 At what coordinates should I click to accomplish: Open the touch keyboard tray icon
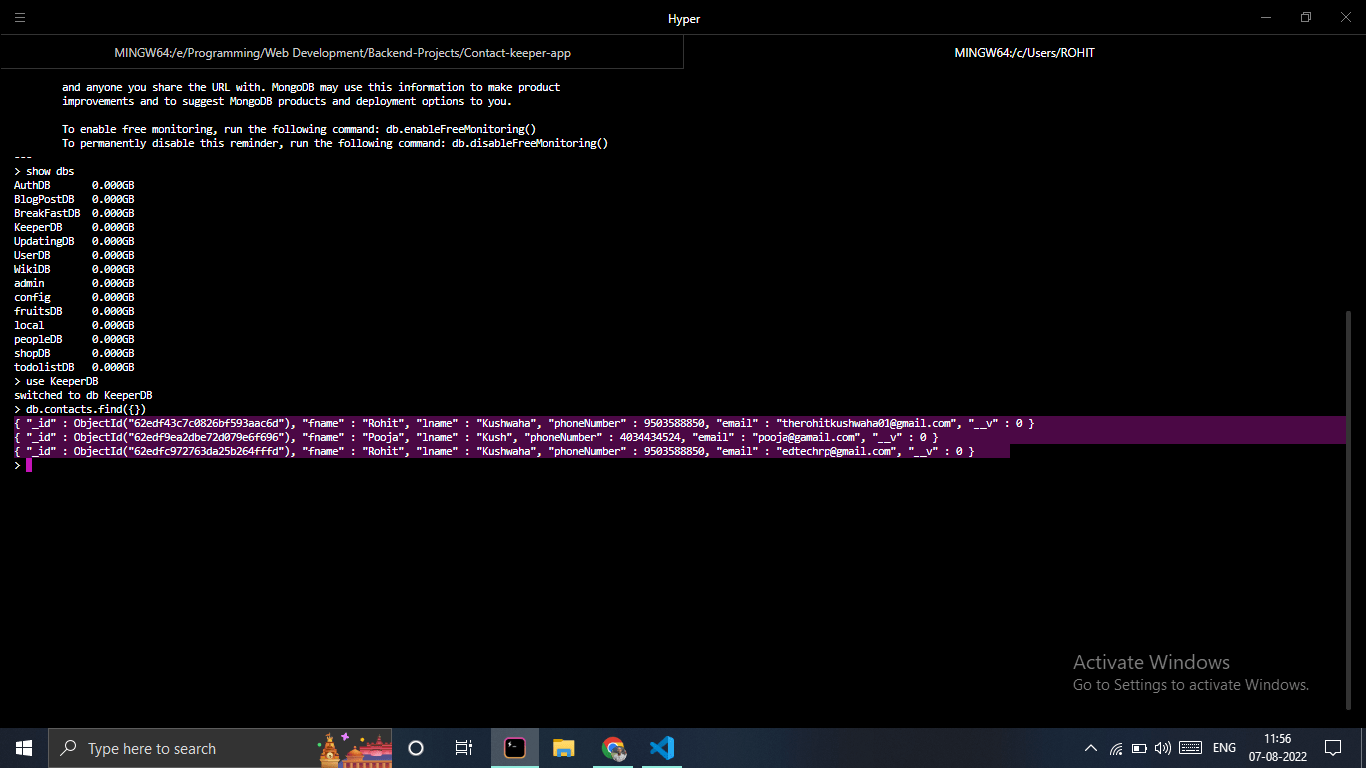(1190, 748)
